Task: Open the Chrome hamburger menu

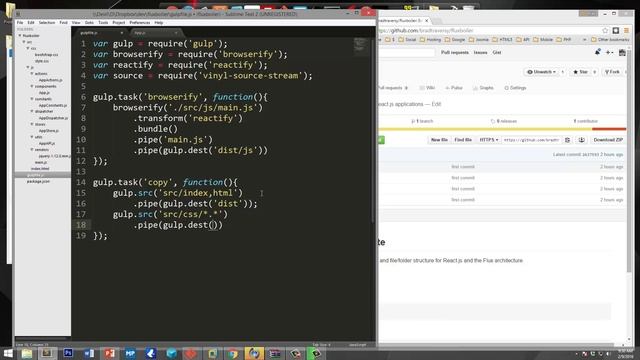Action: (626, 31)
